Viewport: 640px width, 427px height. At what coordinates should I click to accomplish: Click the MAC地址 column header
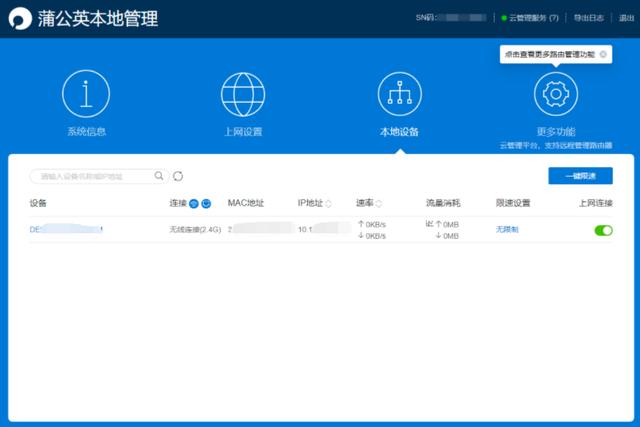coord(246,203)
